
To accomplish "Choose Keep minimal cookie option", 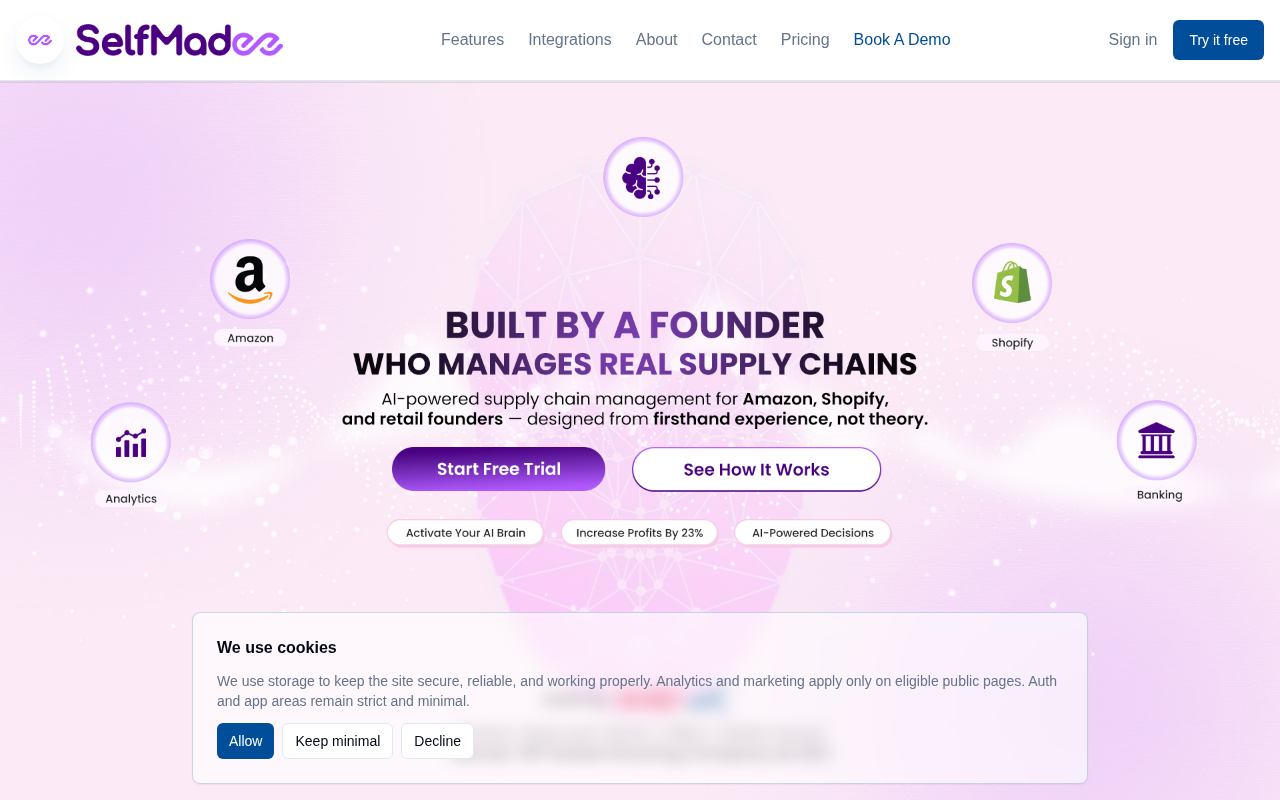I will 338,741.
